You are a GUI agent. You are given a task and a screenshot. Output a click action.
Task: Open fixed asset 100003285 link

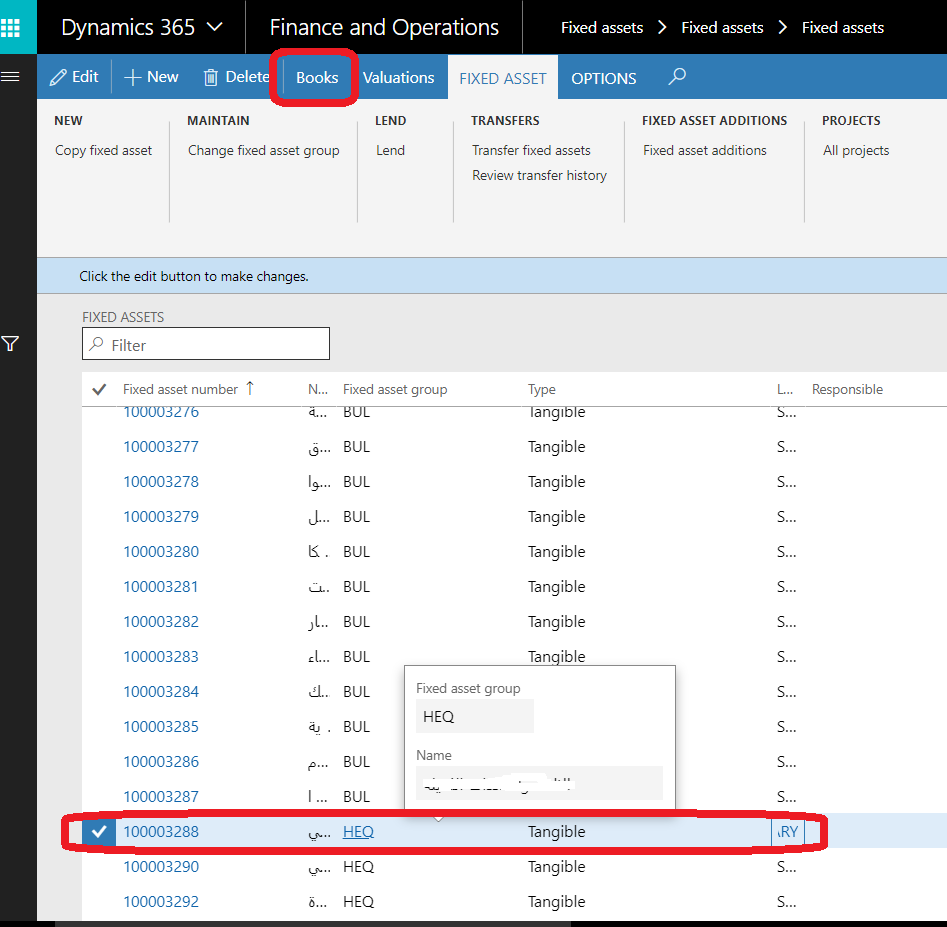(x=161, y=727)
